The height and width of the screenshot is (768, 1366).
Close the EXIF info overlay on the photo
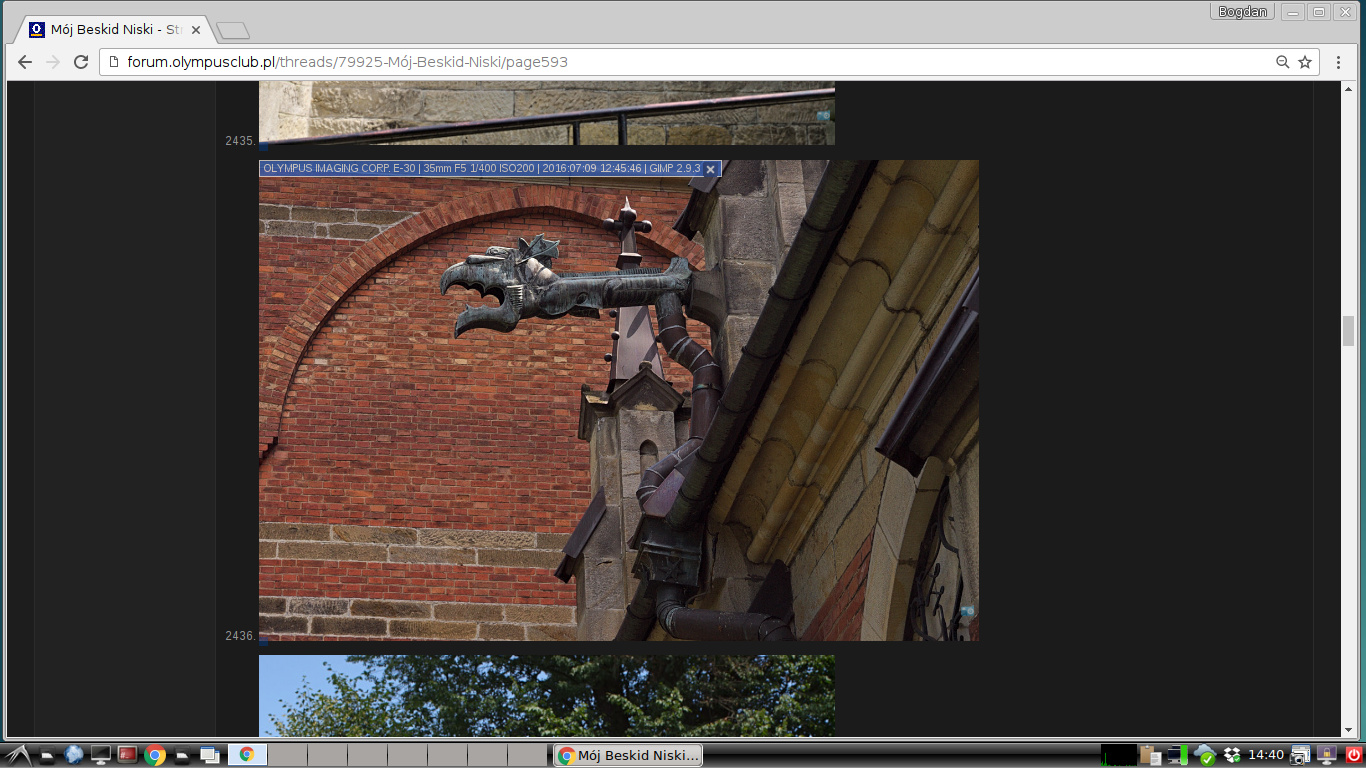point(710,169)
